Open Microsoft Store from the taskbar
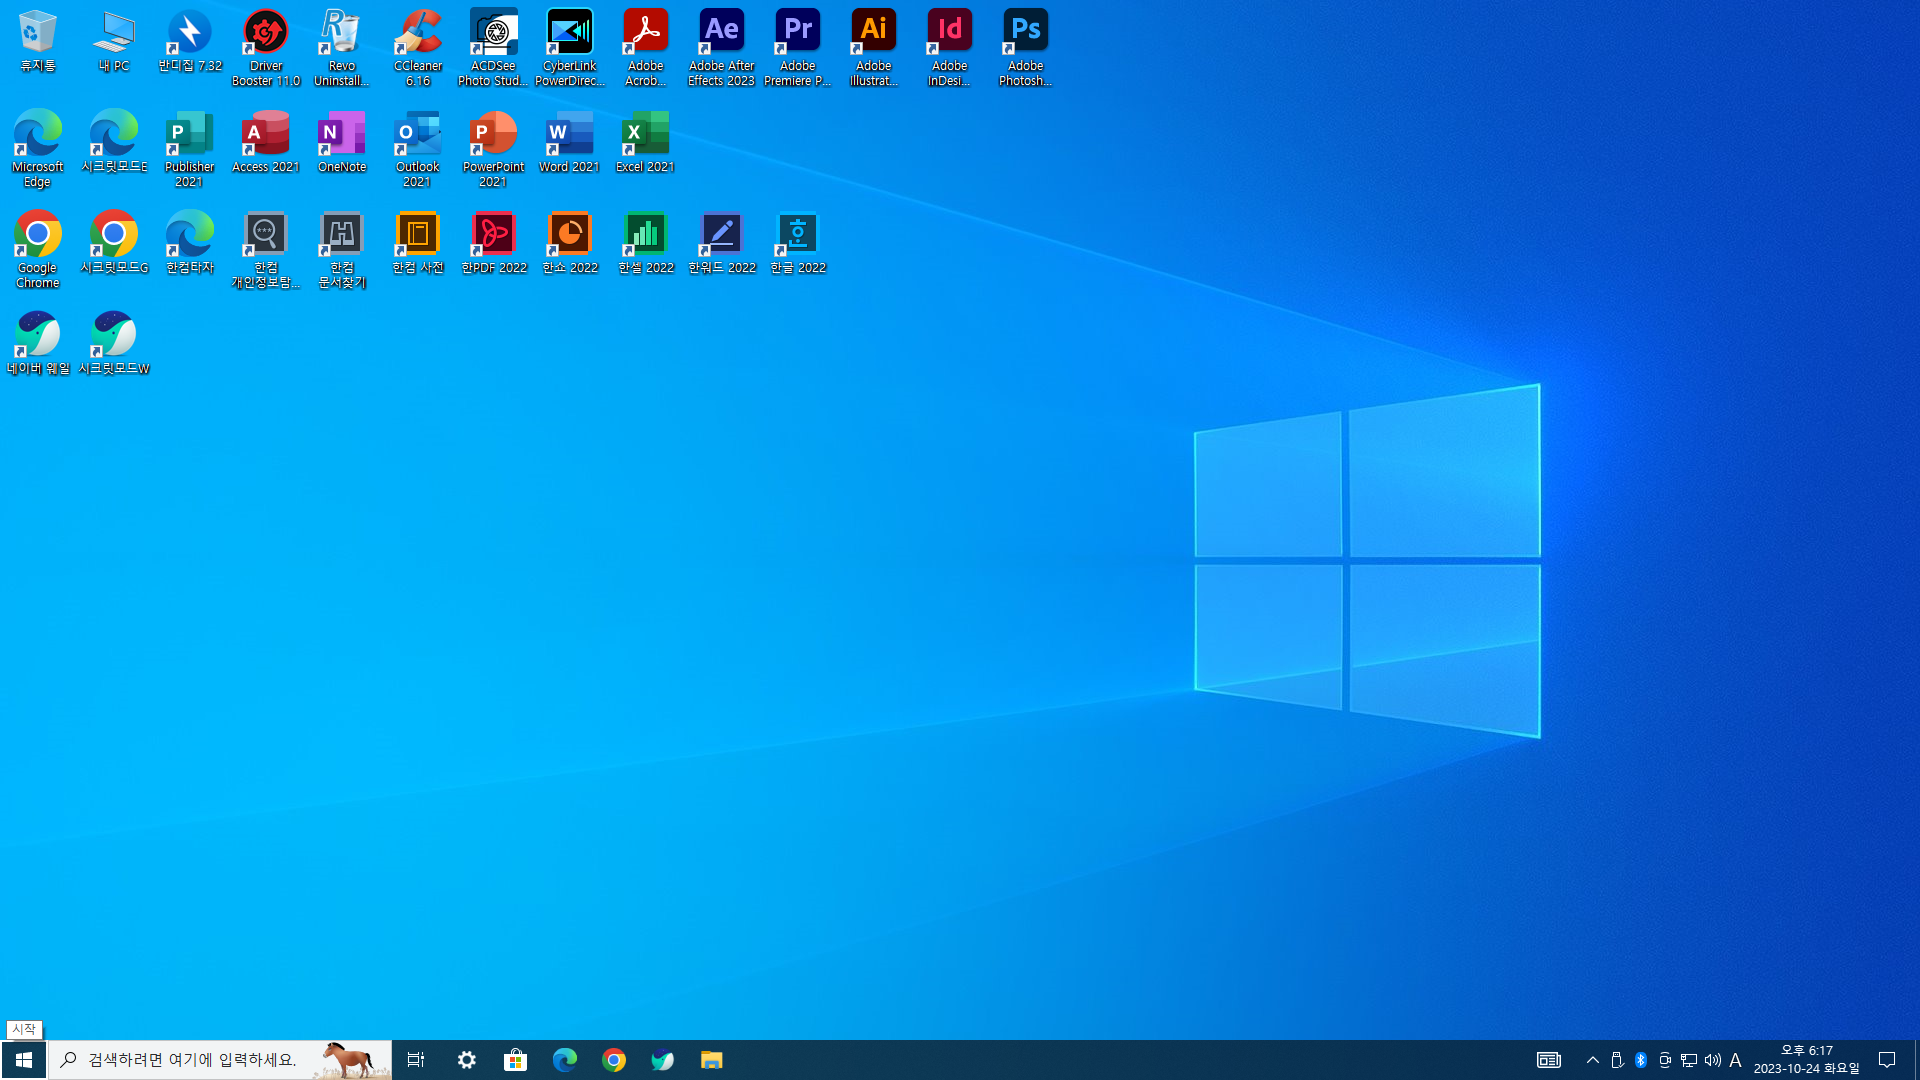The width and height of the screenshot is (1920, 1080). pyautogui.click(x=515, y=1060)
